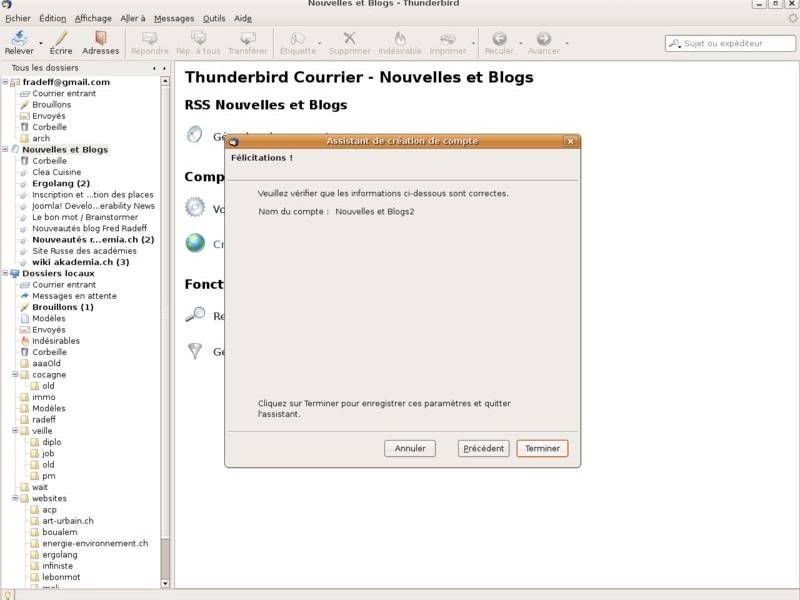Go forward with the Avancer icon
The image size is (800, 600).
(x=544, y=38)
